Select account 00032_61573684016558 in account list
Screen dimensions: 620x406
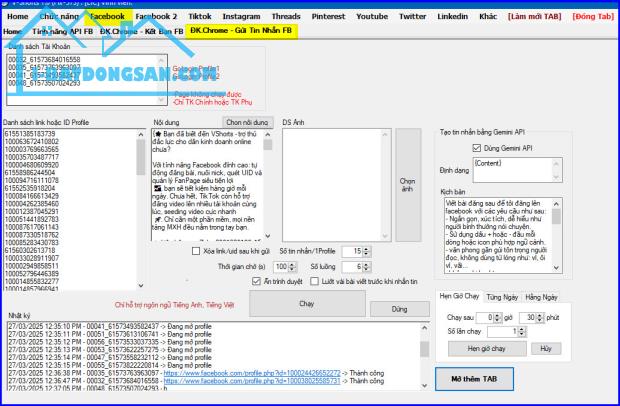pyautogui.click(x=44, y=59)
